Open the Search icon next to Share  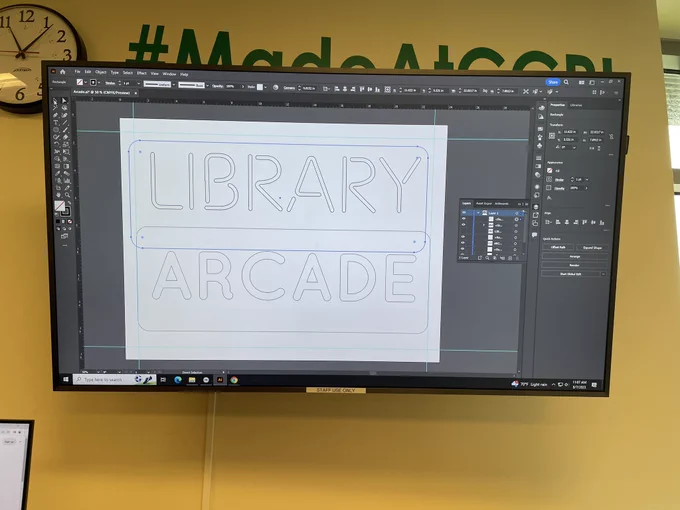566,82
